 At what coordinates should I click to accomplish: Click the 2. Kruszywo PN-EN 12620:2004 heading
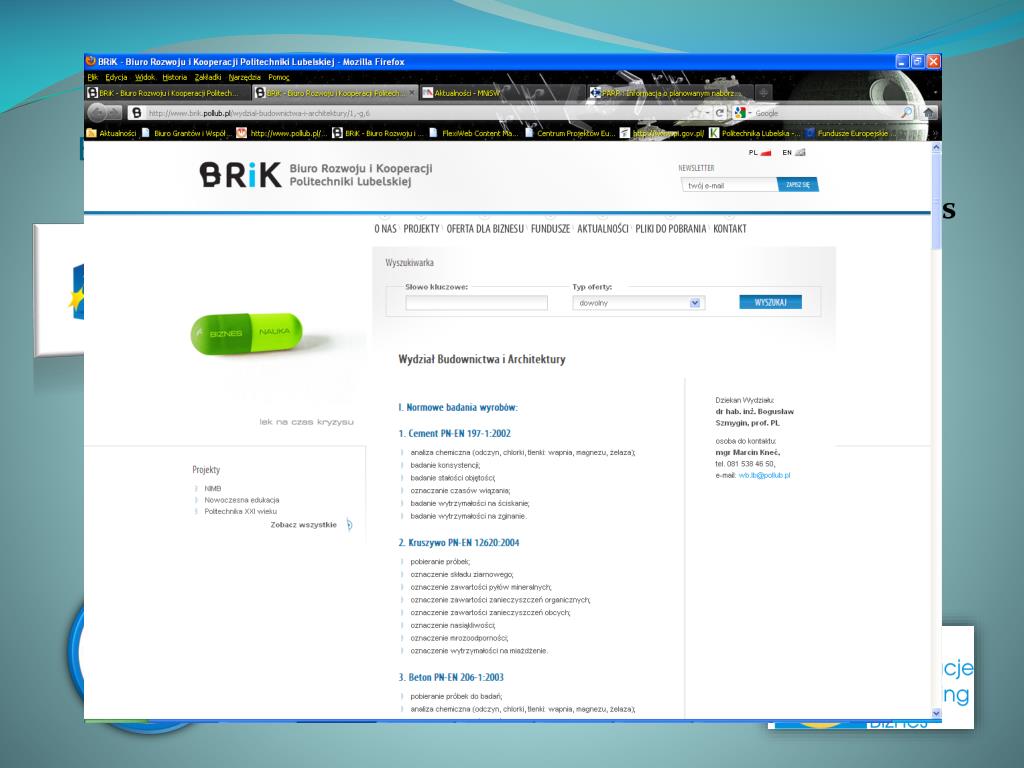point(459,542)
